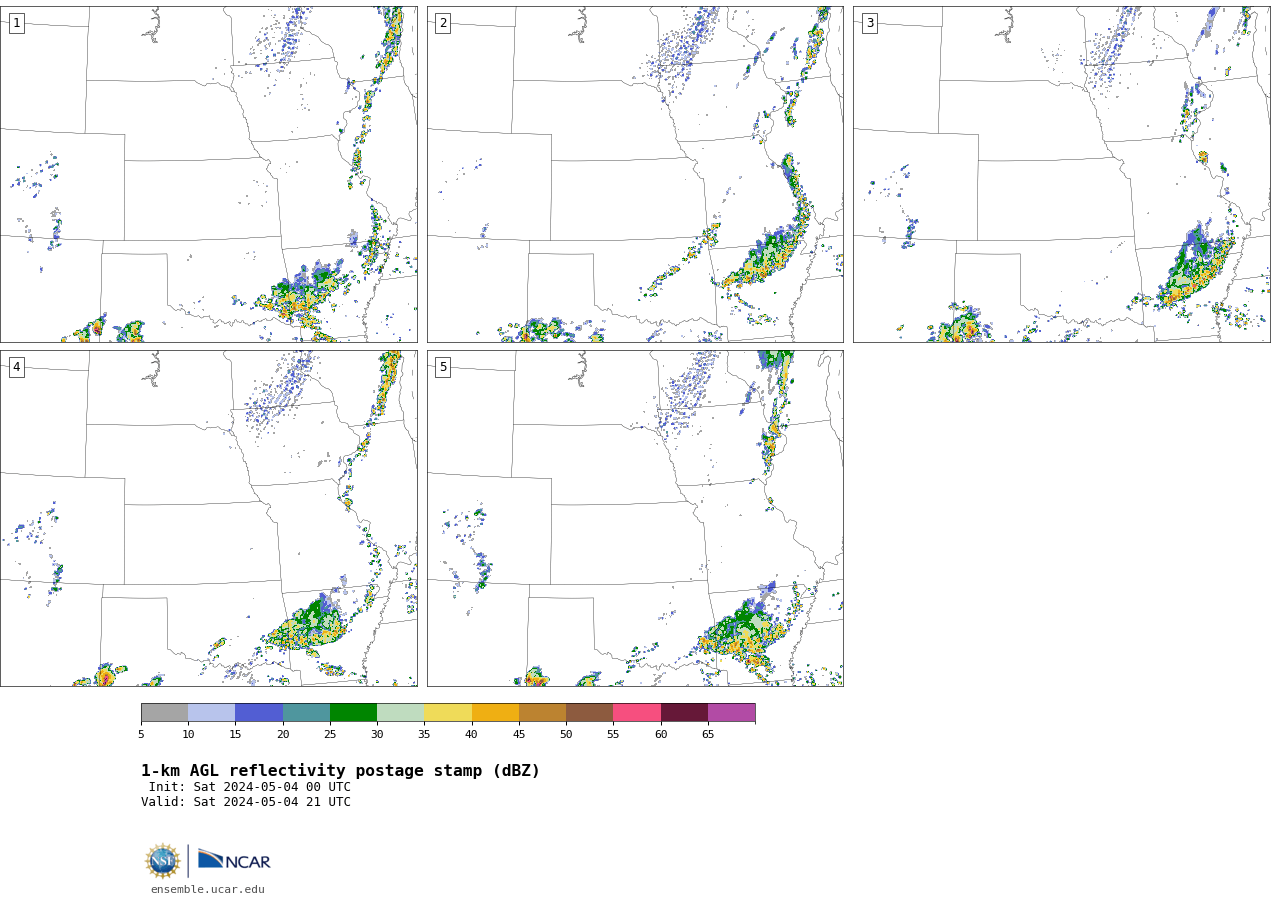Viewport: 1280px width, 901px height.
Task: Click the tan 45-50 dBZ swatch
Action: click(542, 713)
